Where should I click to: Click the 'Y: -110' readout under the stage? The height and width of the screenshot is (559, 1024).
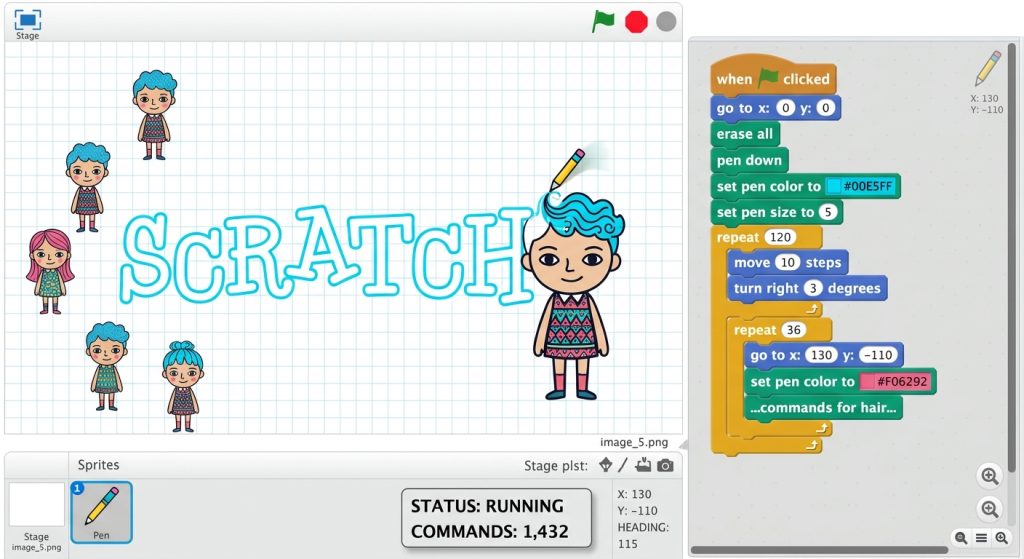pos(637,511)
